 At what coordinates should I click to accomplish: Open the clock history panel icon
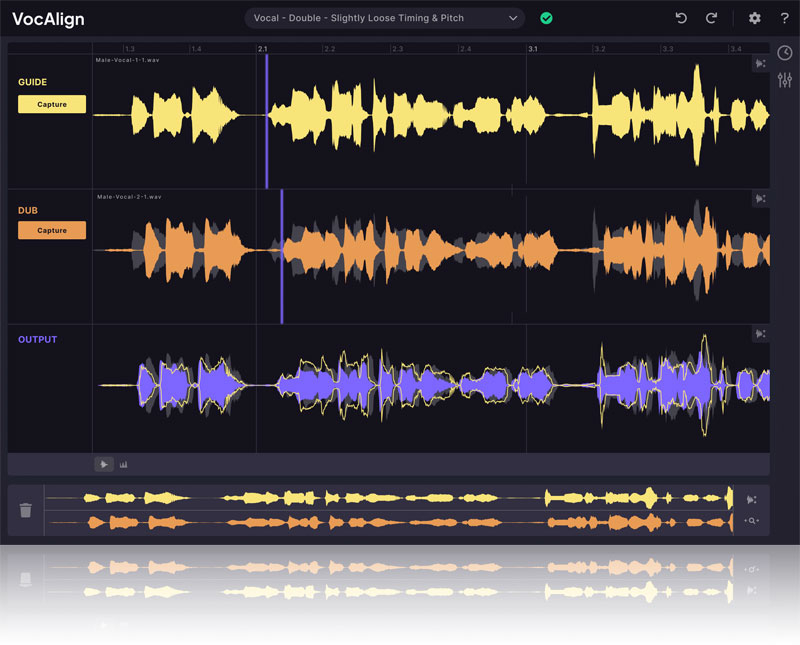point(785,53)
